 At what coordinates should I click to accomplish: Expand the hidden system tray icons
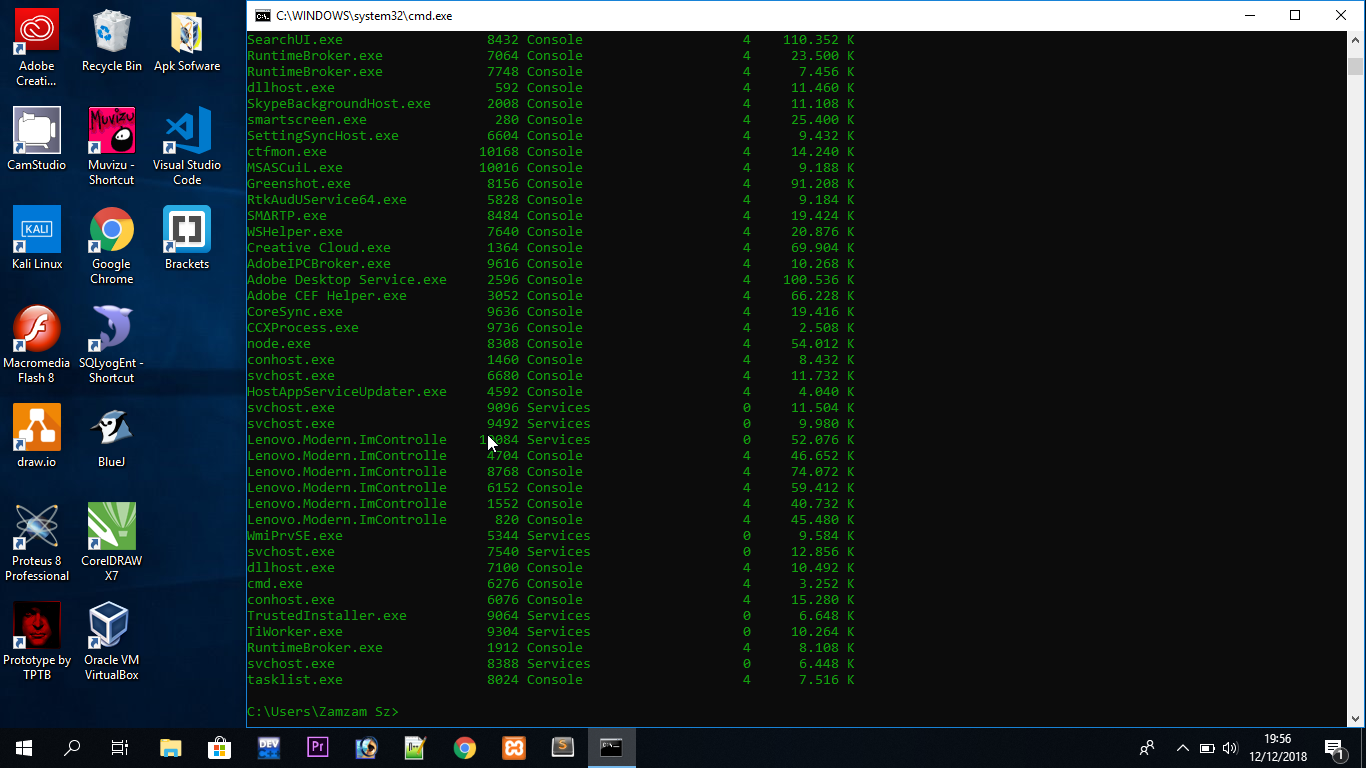(1181, 747)
